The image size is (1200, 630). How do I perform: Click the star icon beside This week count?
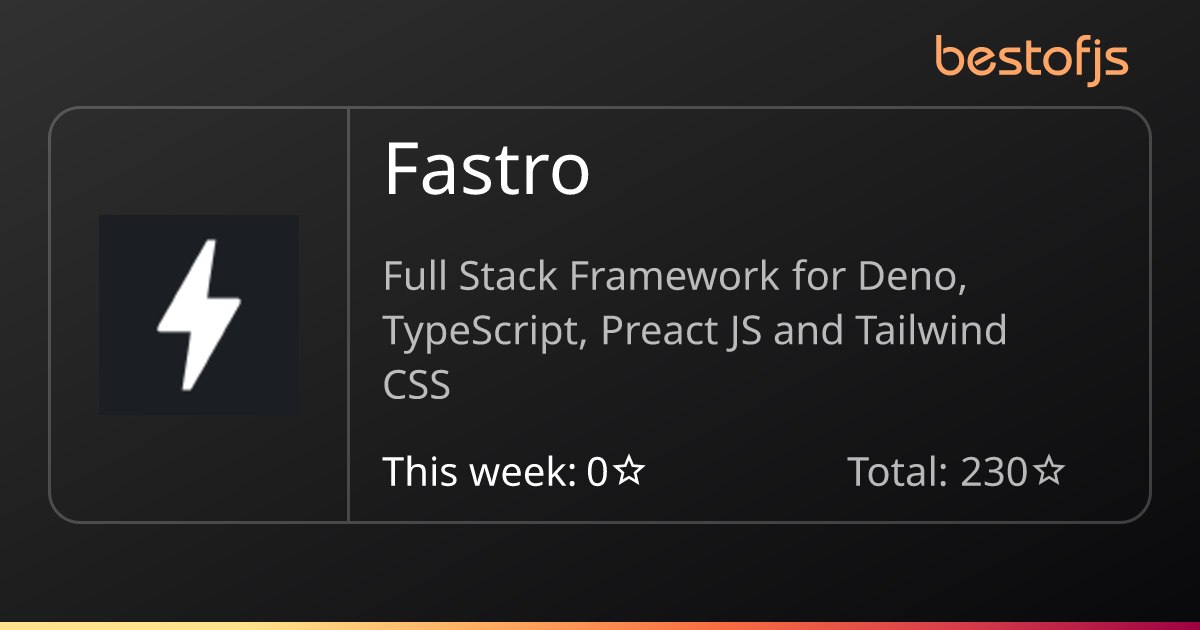tap(628, 471)
